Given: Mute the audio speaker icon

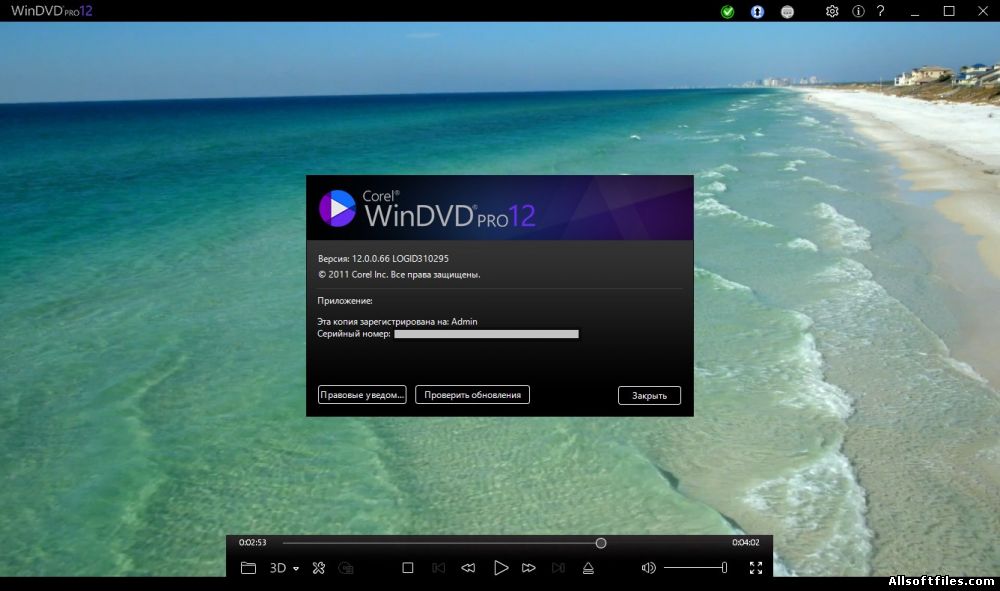Looking at the screenshot, I should pos(648,568).
